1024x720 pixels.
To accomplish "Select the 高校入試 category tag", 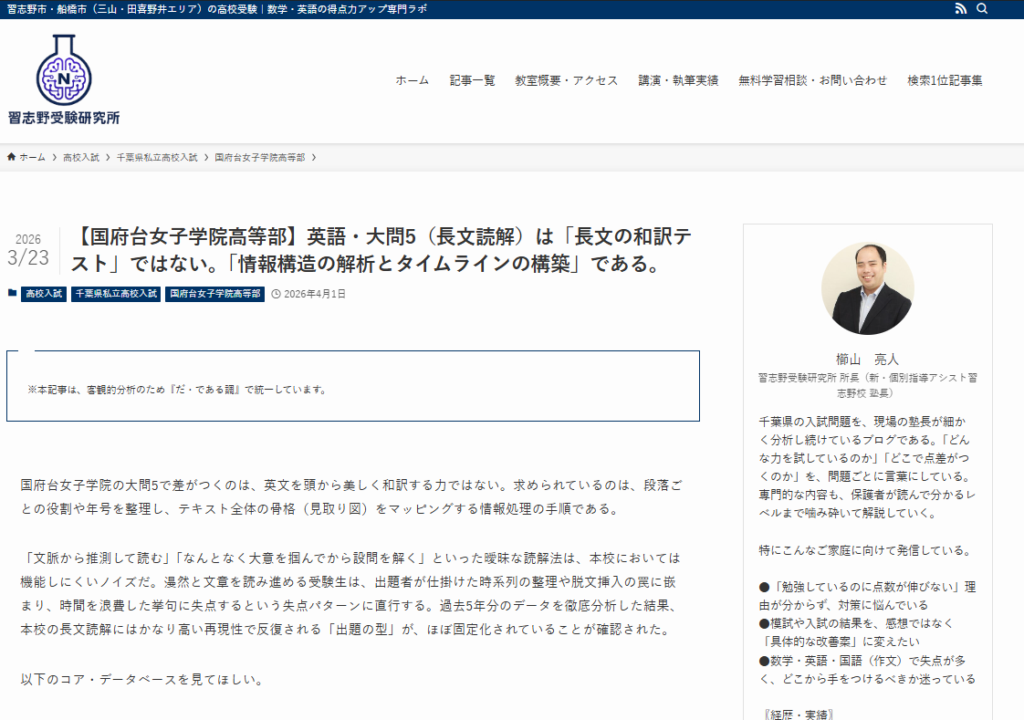I will click(x=43, y=294).
